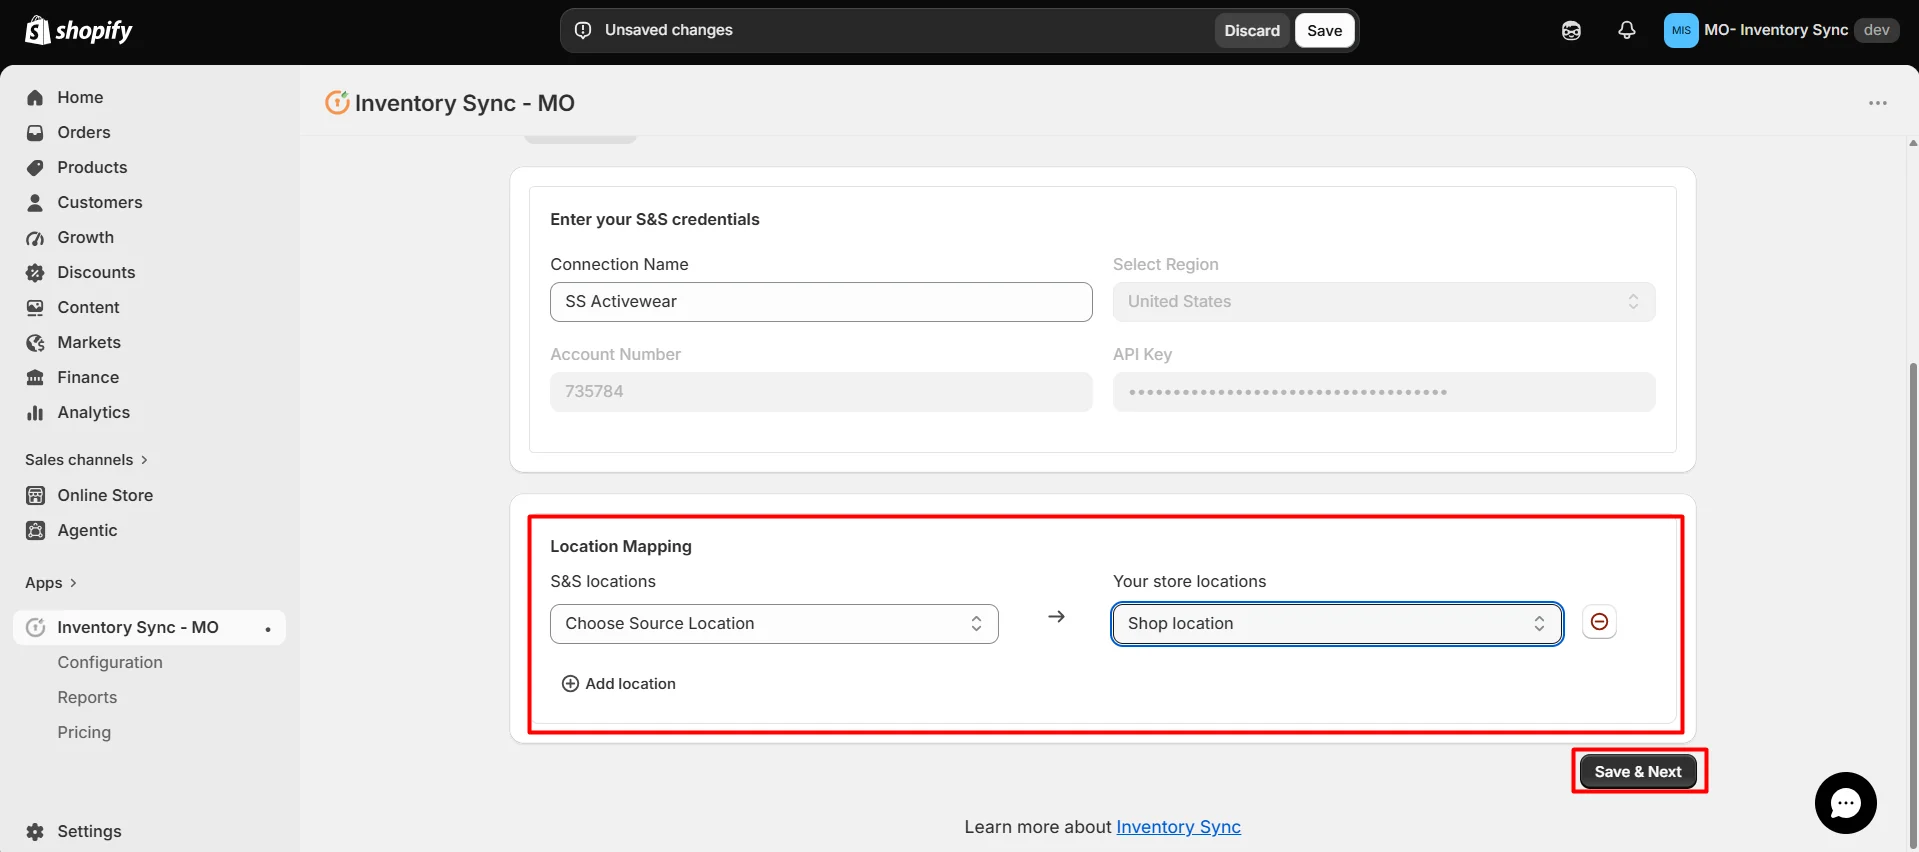Open the Sidekick assistant icon
This screenshot has width=1919, height=852.
pyautogui.click(x=1571, y=31)
